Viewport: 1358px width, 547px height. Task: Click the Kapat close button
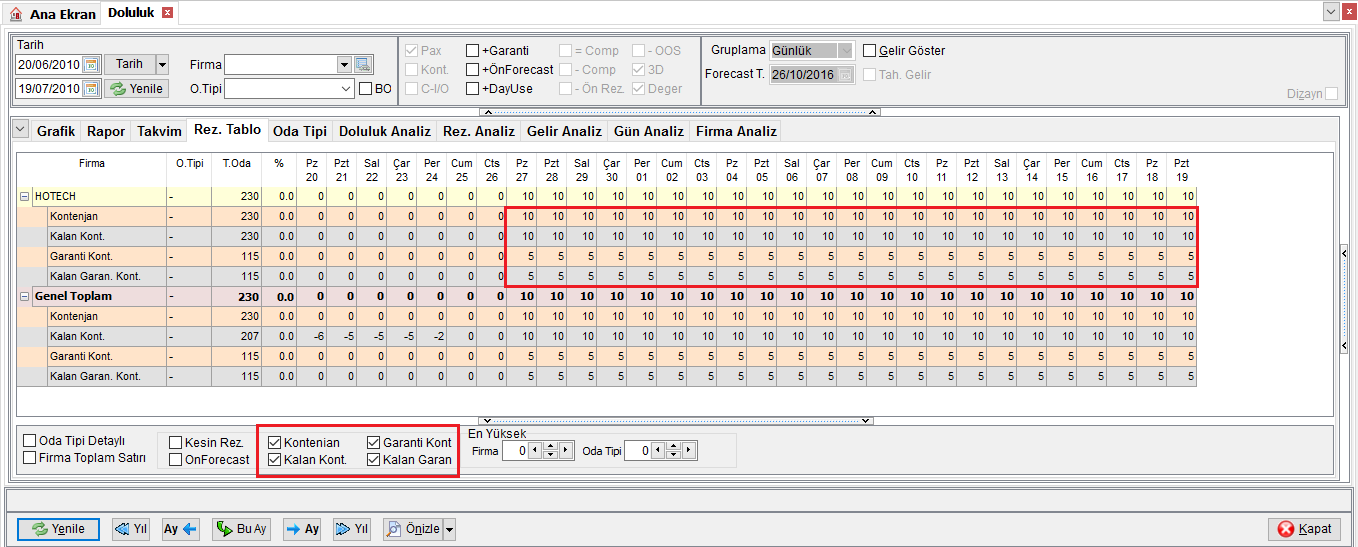[x=1304, y=529]
